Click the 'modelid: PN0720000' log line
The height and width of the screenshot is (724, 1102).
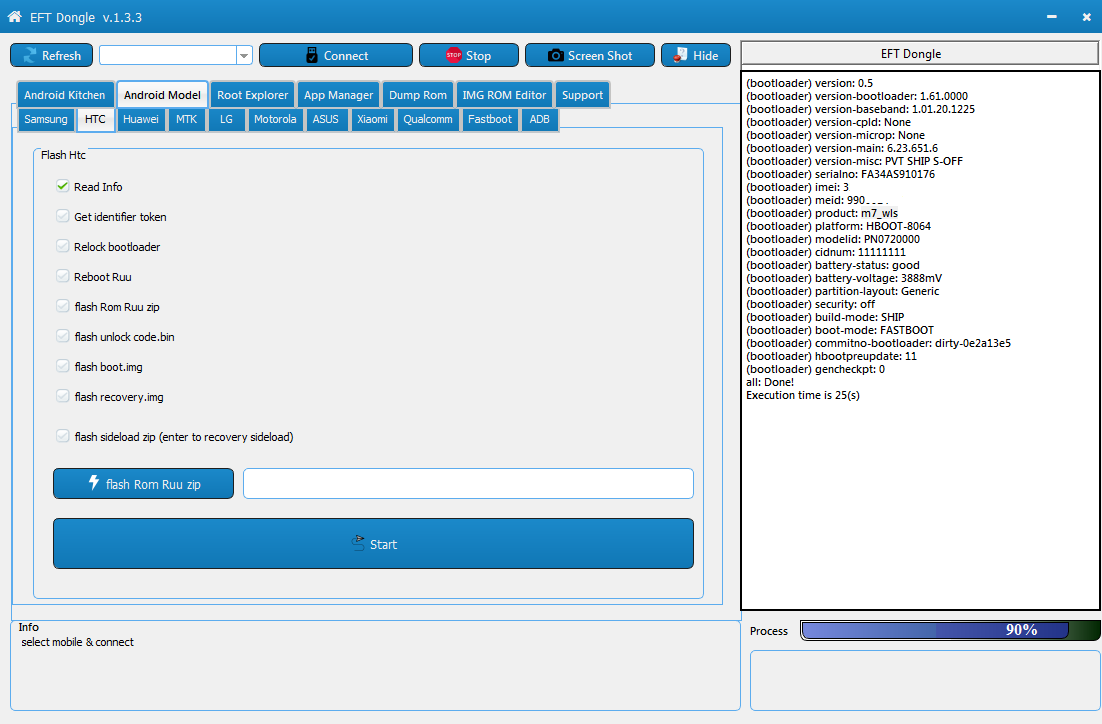coord(833,239)
